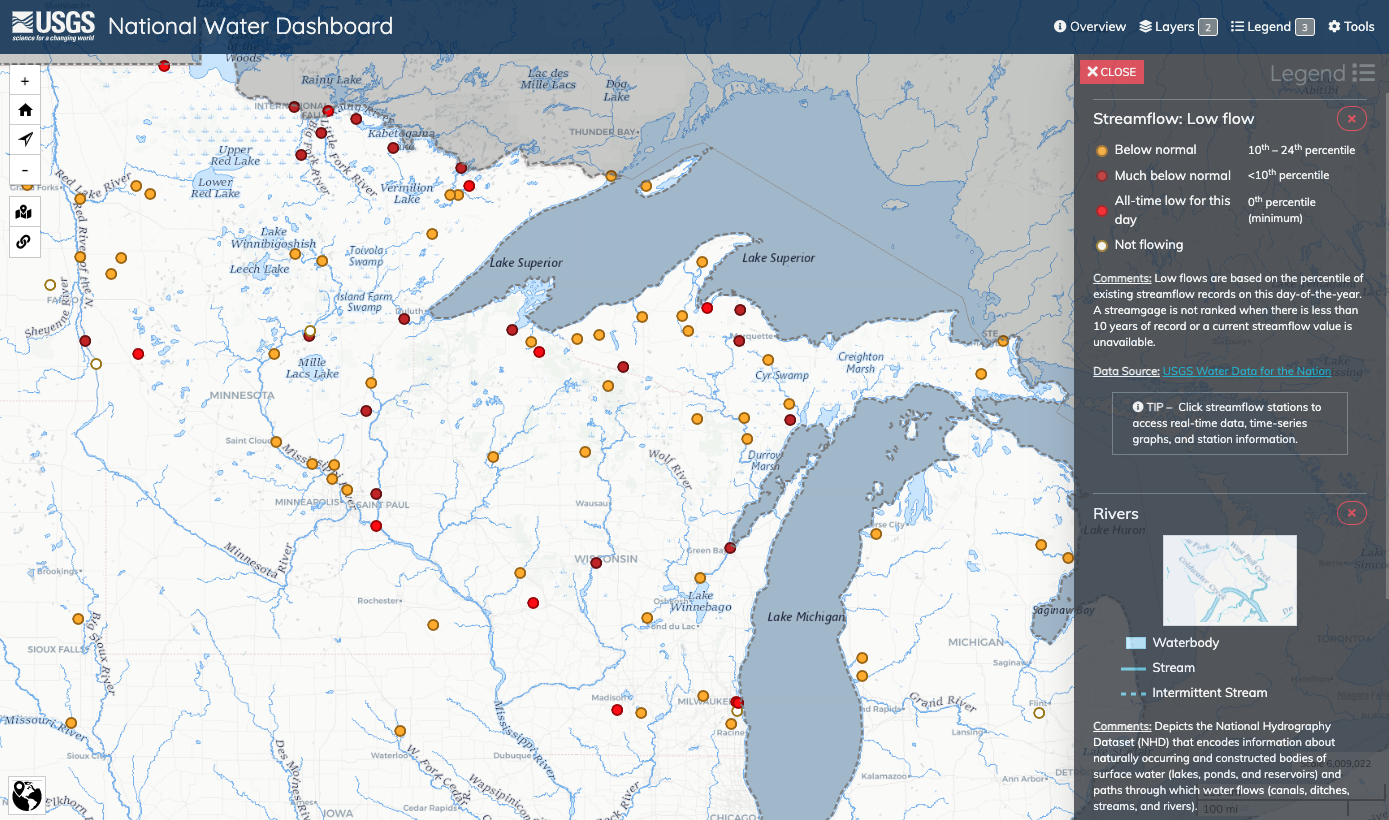Click the 'Rivers' legend heading
This screenshot has width=1389, height=820.
[x=1116, y=514]
